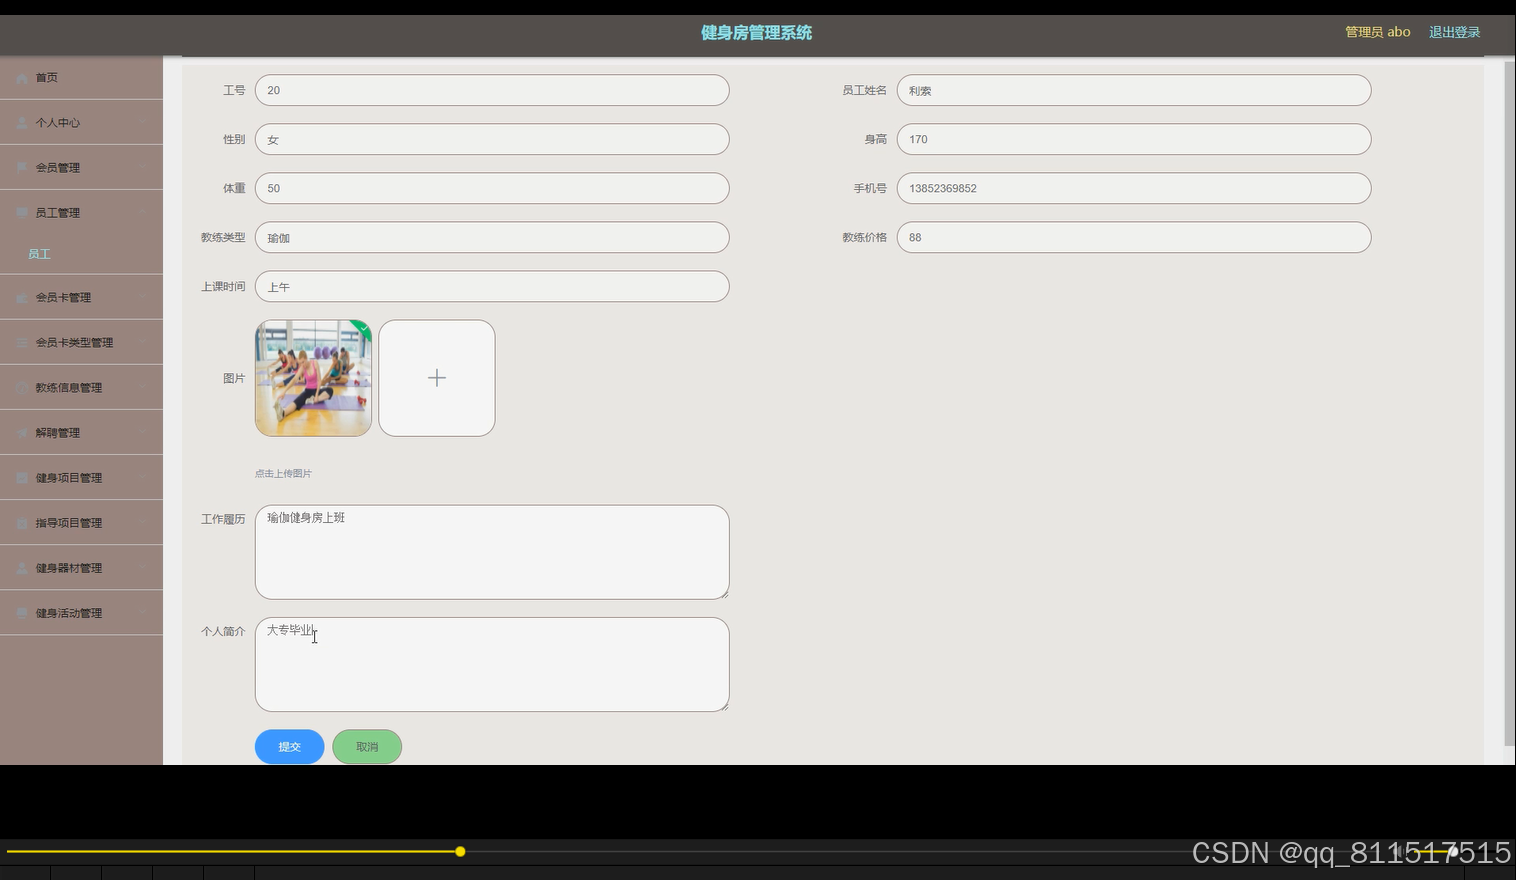Click the paper-plane icon beside 解聘管理
This screenshot has height=880, width=1516.
pos(22,433)
